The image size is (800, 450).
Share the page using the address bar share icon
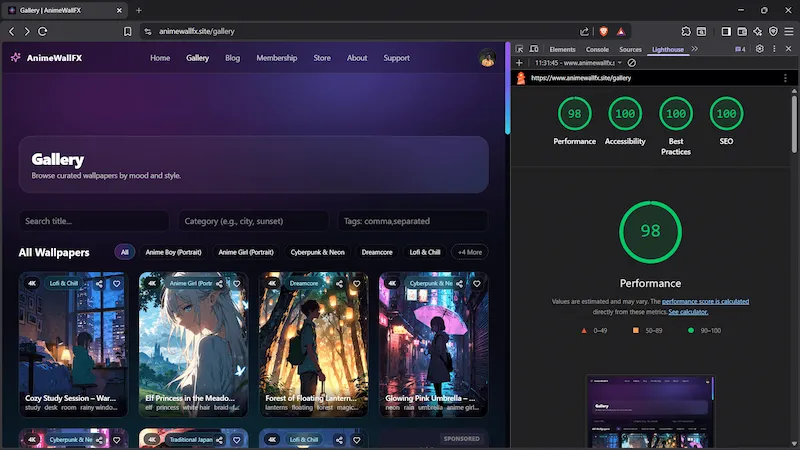point(584,32)
